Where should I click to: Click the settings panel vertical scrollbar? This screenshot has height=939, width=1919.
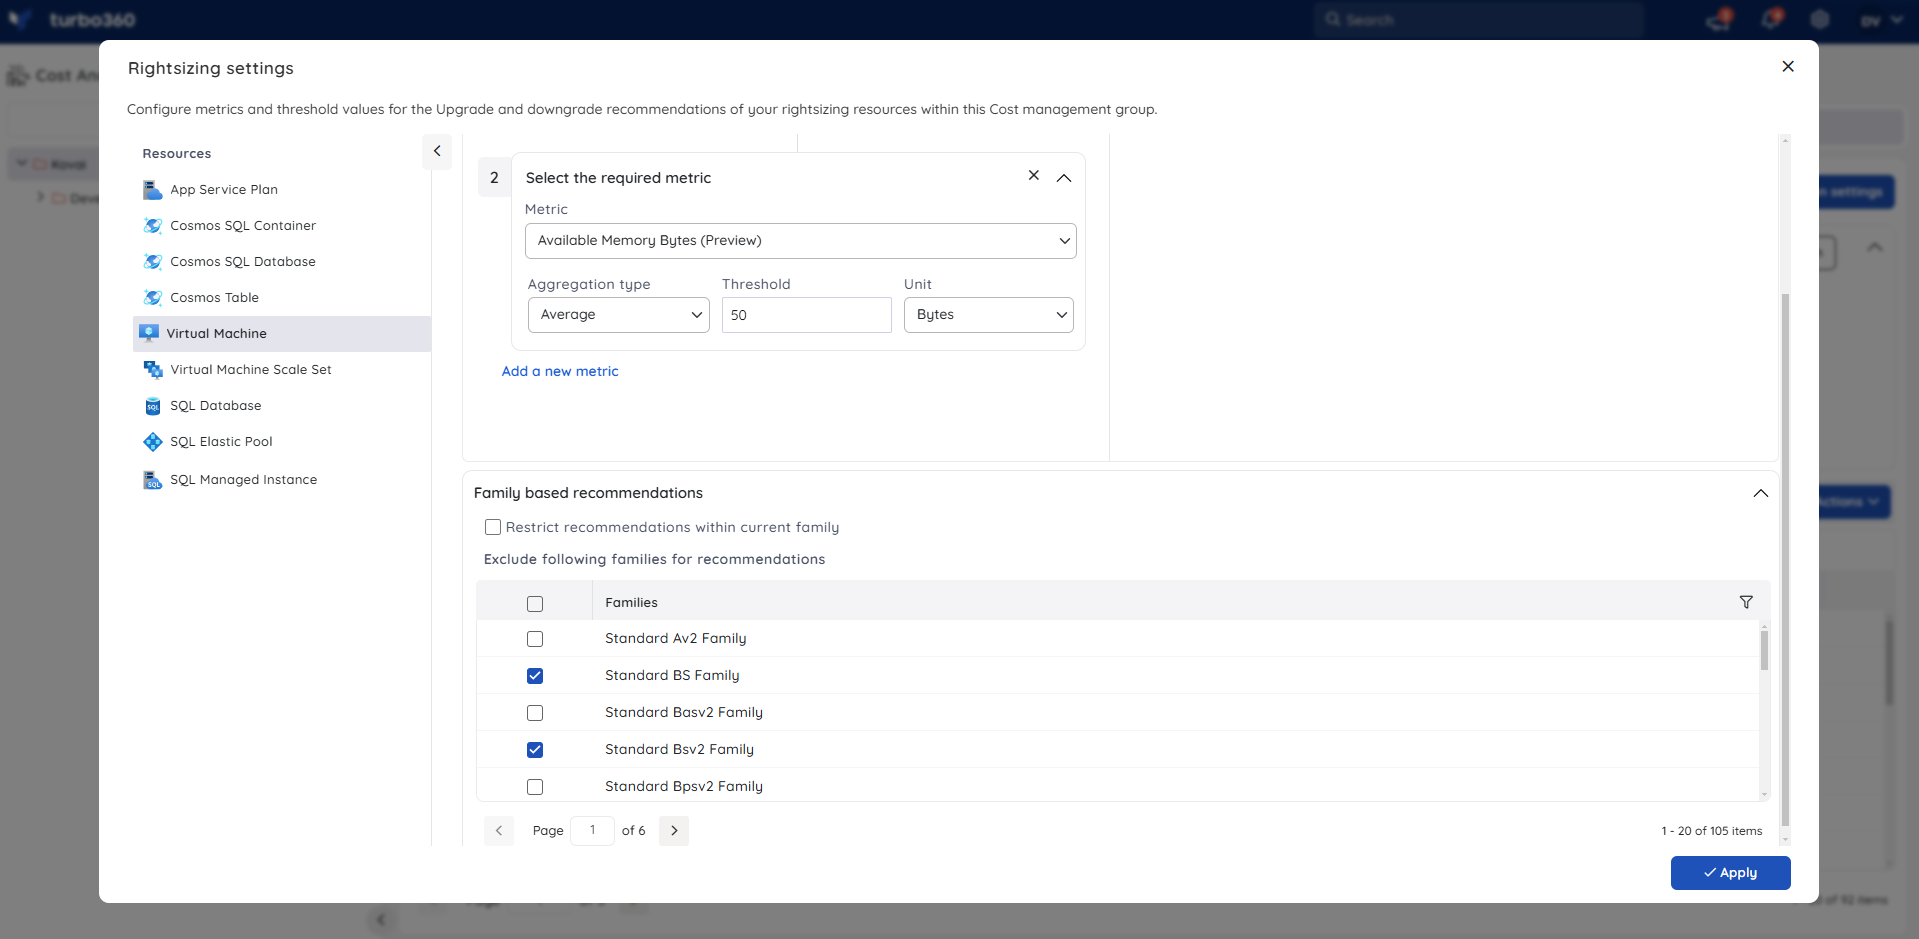(x=1785, y=560)
